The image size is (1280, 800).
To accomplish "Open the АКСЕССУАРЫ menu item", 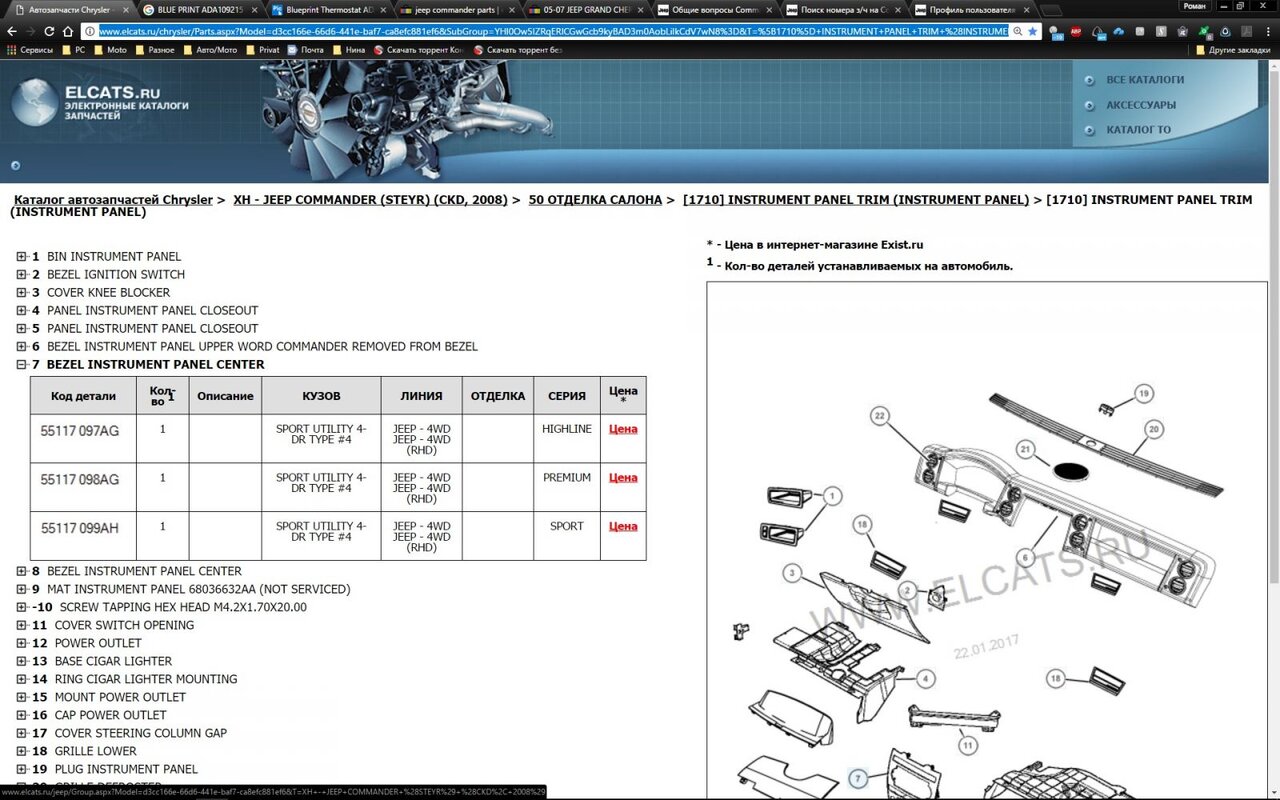I will [x=1140, y=105].
